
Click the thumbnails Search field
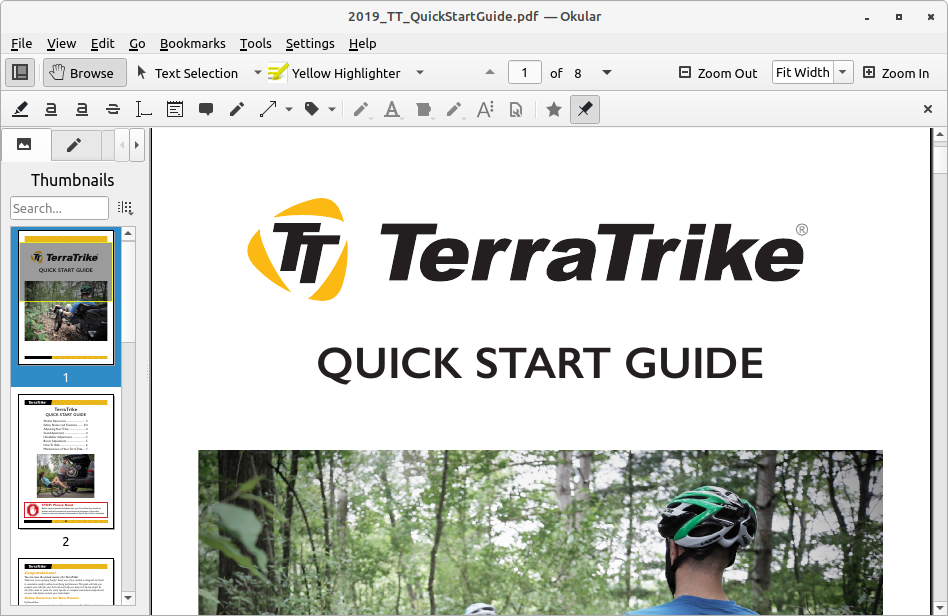[59, 208]
